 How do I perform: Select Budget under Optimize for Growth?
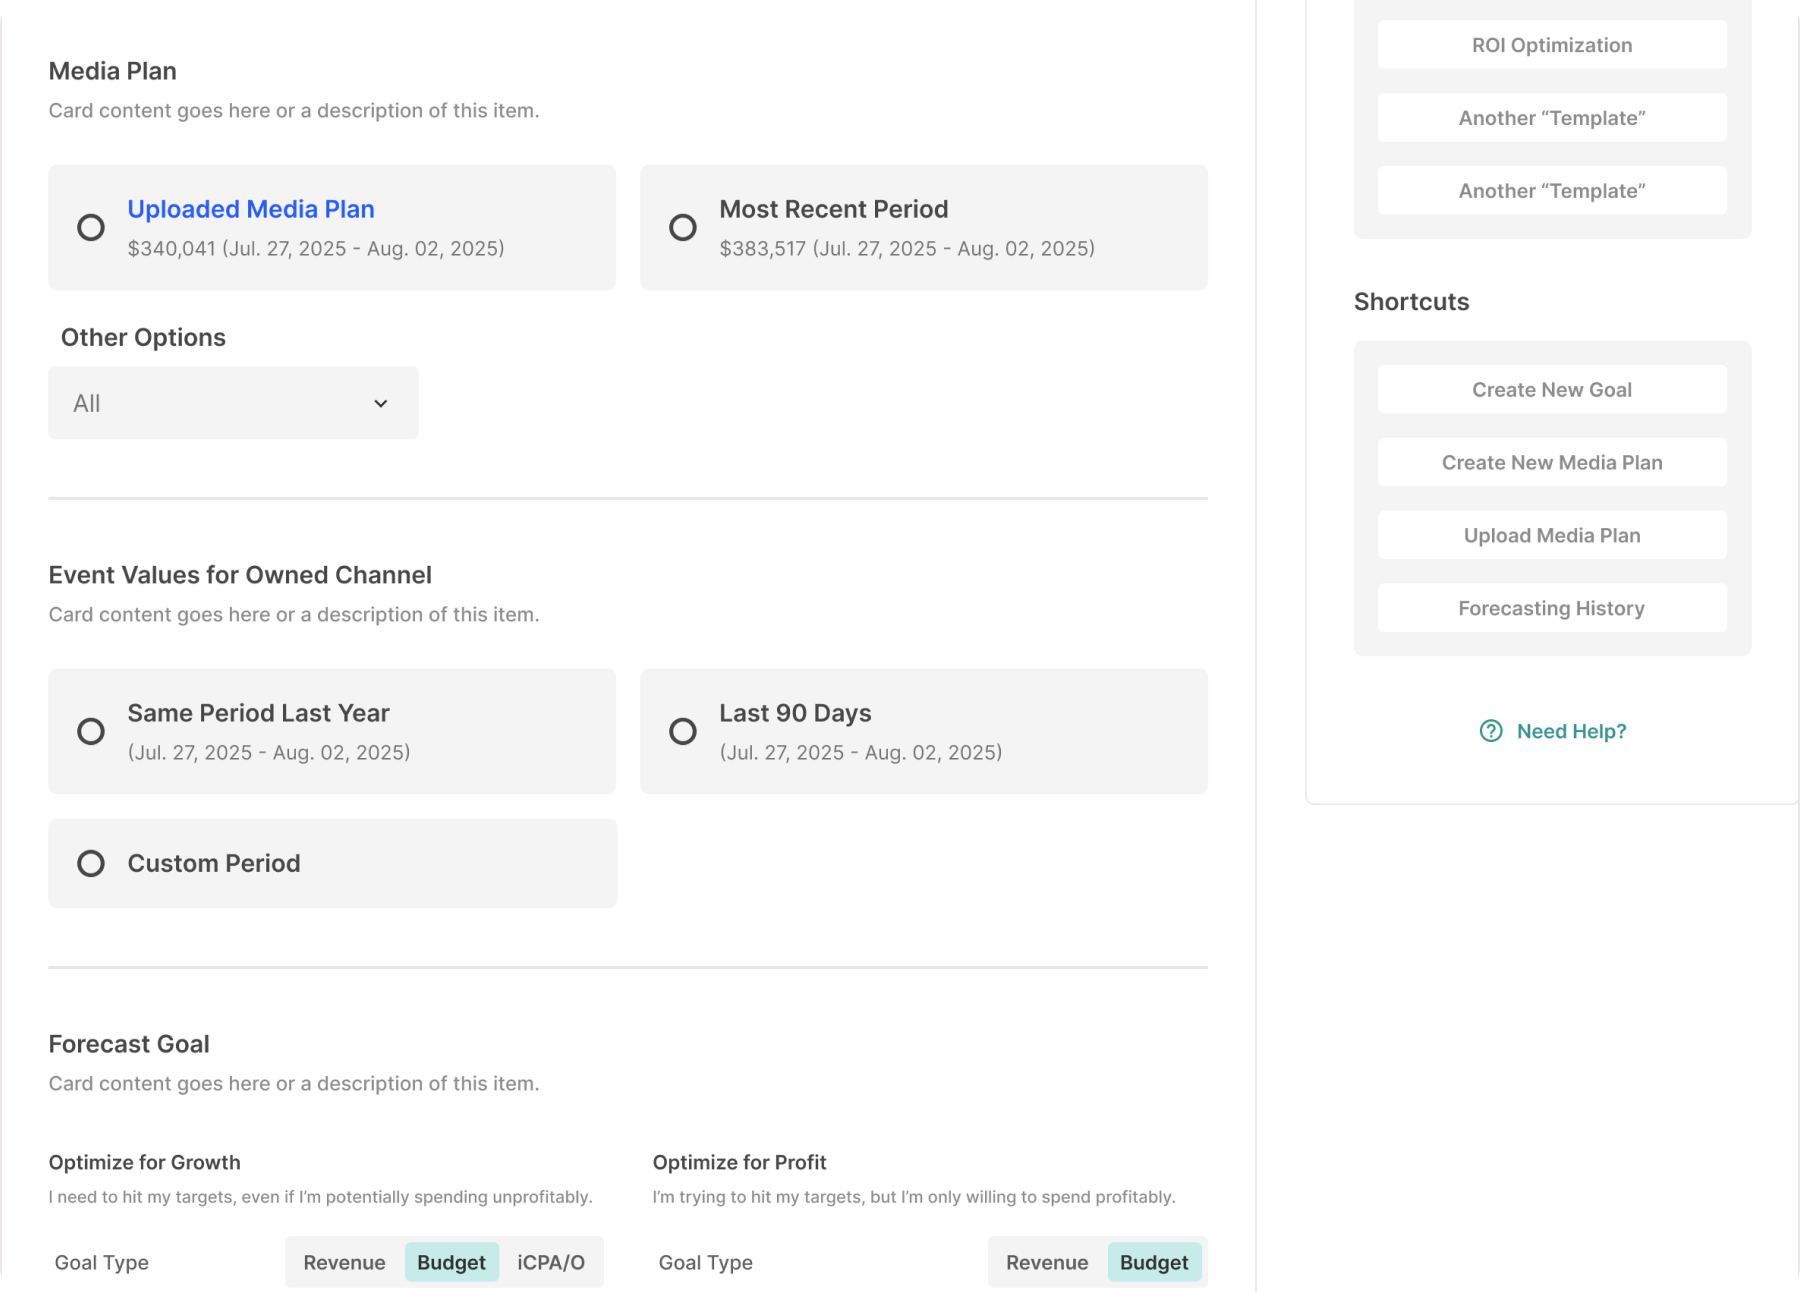451,1262
